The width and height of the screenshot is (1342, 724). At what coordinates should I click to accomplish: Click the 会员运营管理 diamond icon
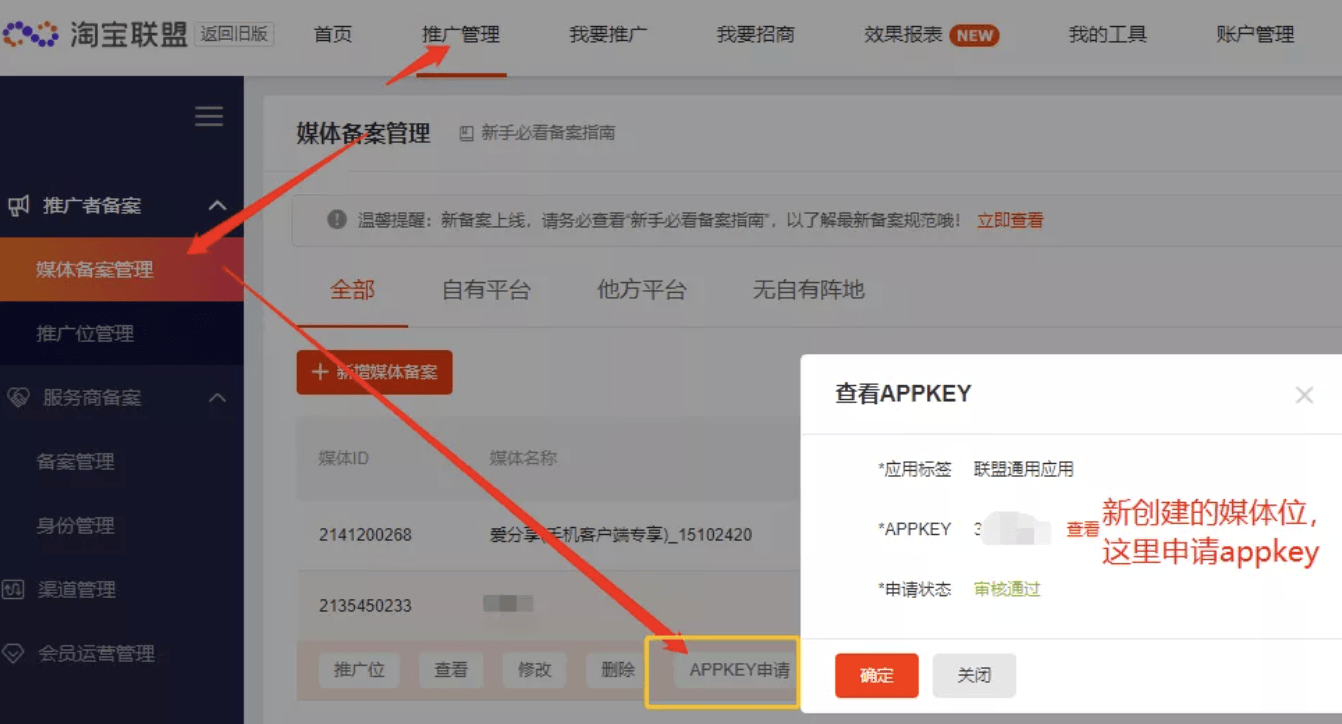tap(14, 653)
